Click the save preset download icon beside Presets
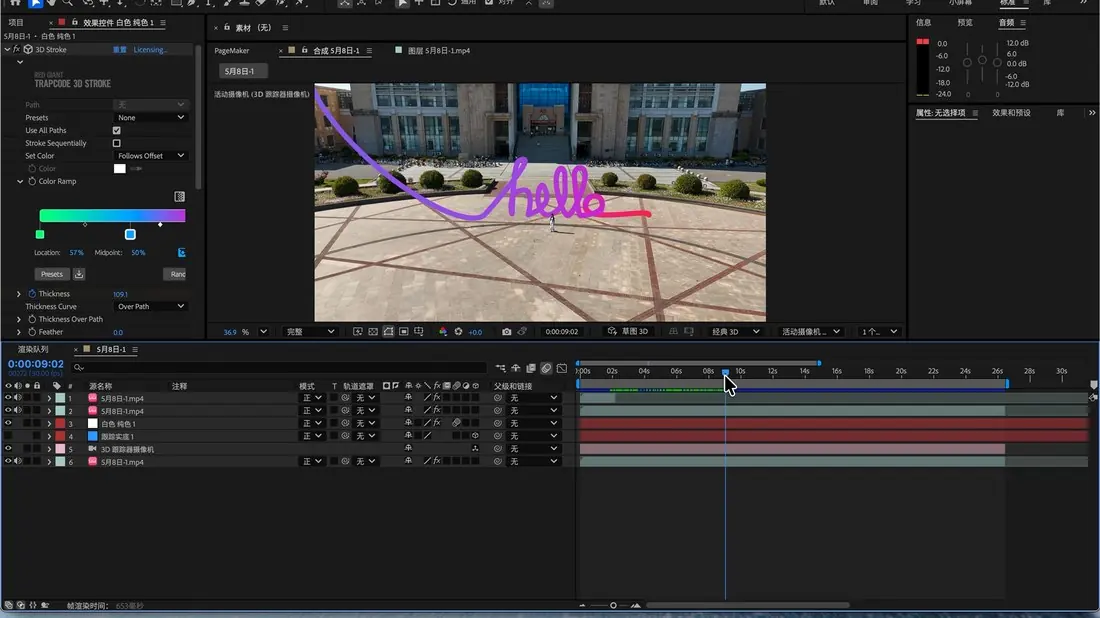Viewport: 1100px width, 618px height. coord(79,274)
